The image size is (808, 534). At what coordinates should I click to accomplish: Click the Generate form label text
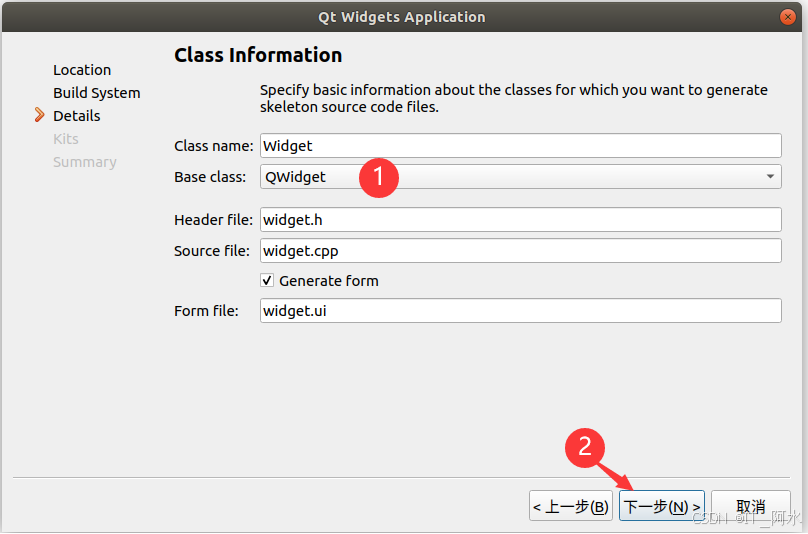pyautogui.click(x=329, y=281)
